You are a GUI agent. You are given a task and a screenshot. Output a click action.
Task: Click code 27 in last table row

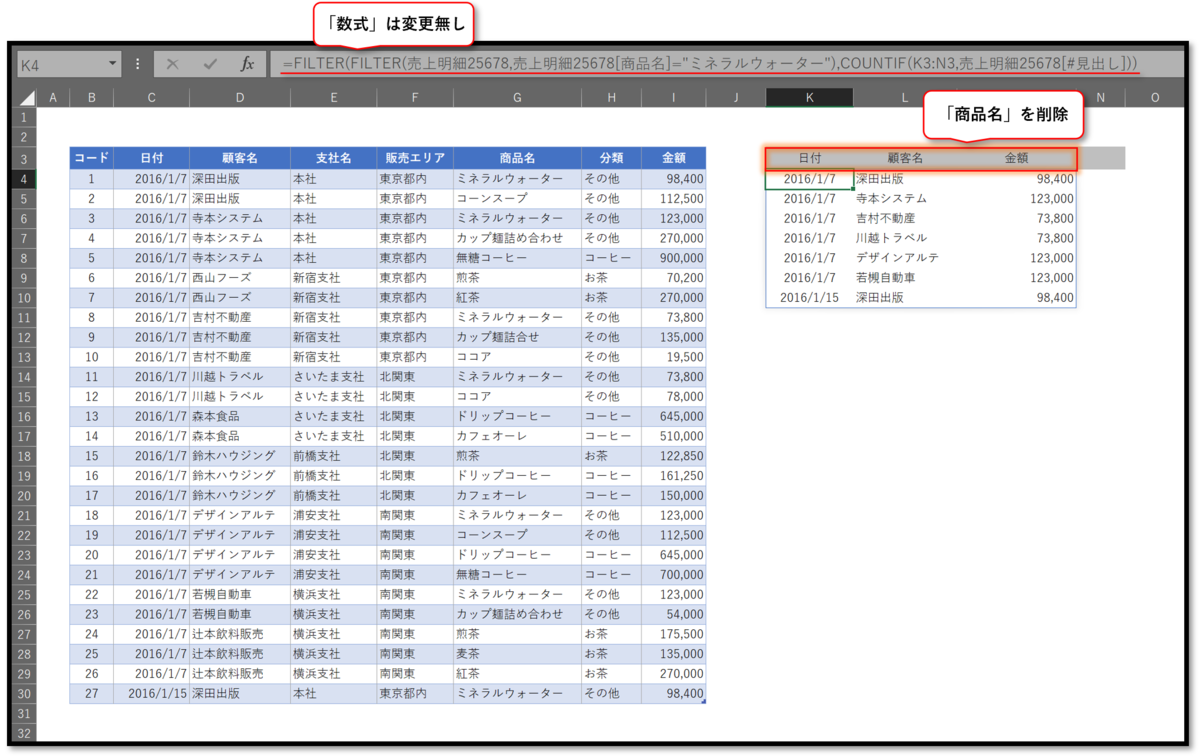[91, 694]
